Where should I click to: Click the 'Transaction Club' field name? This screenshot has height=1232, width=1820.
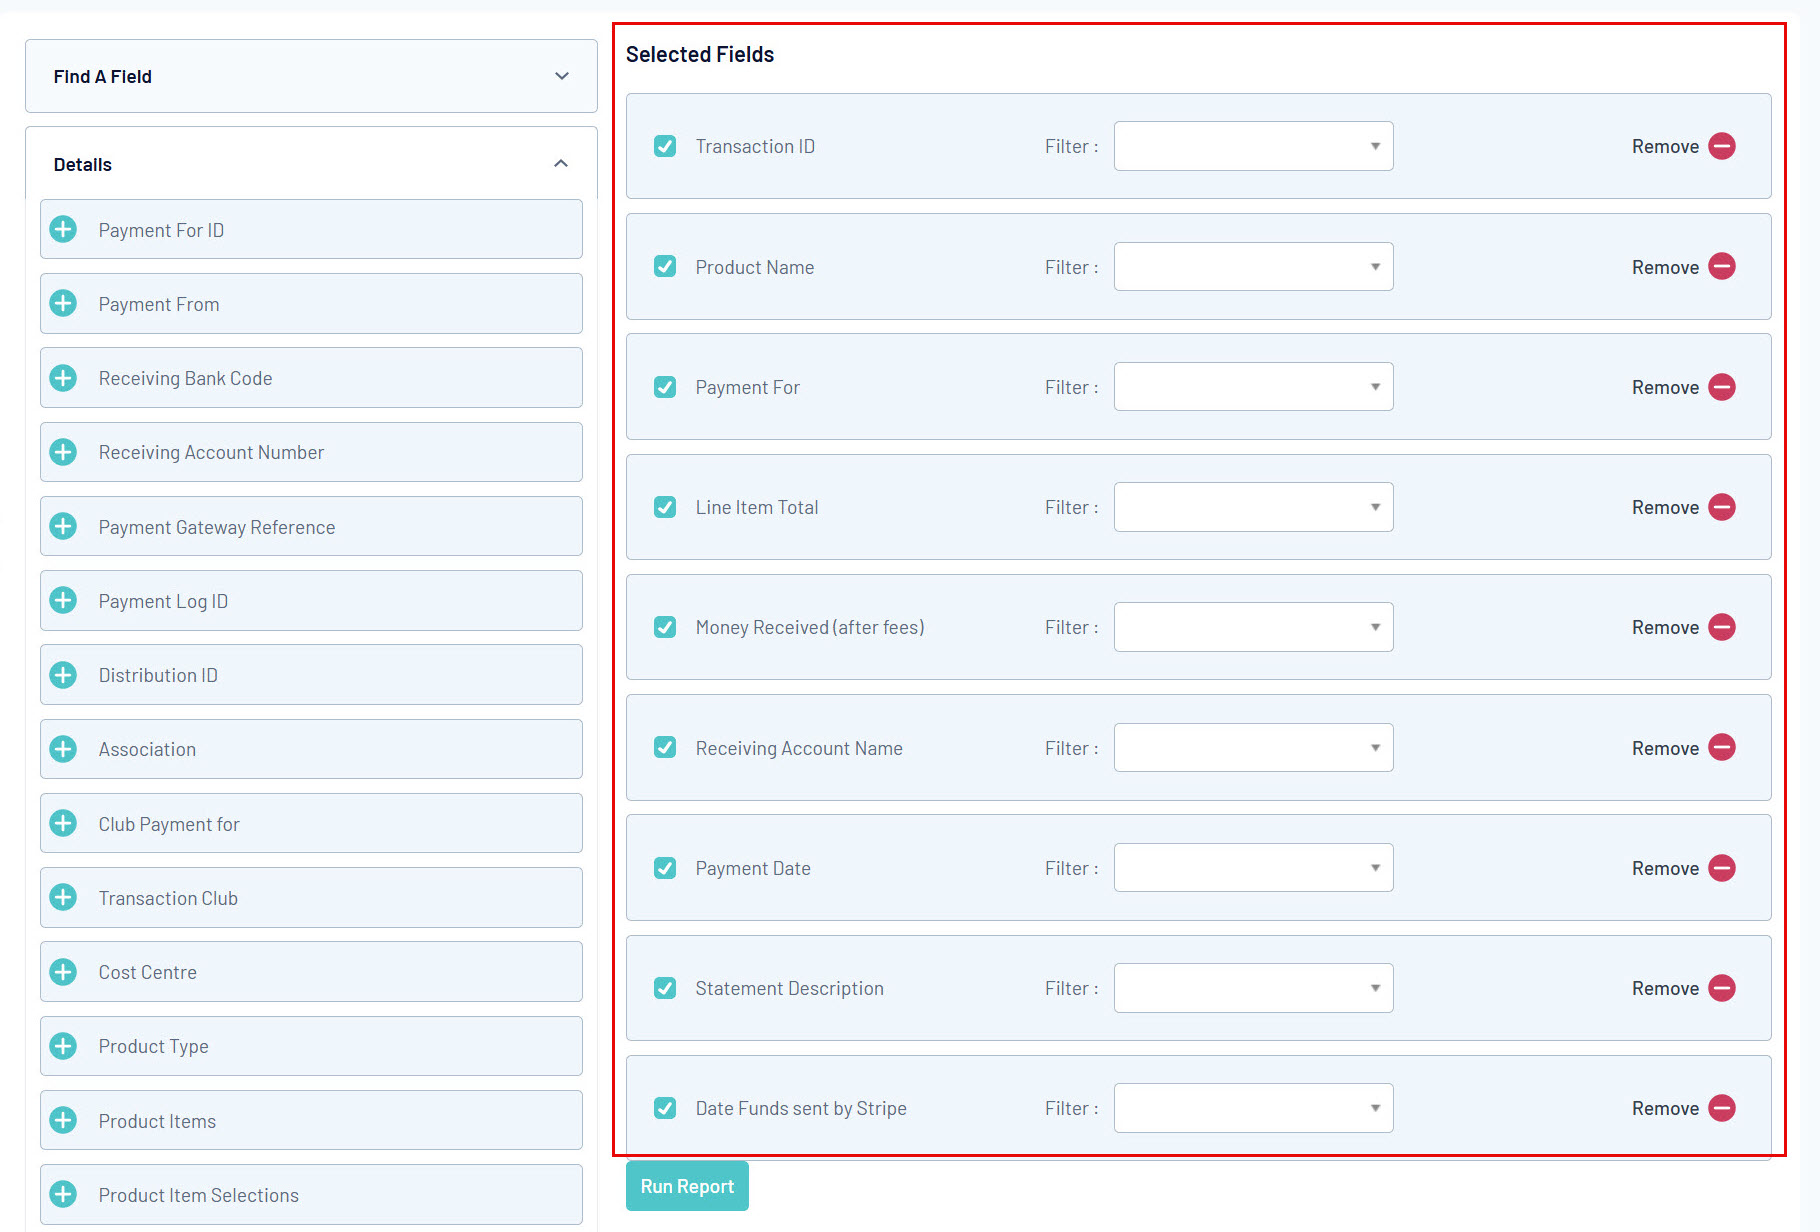coord(168,898)
